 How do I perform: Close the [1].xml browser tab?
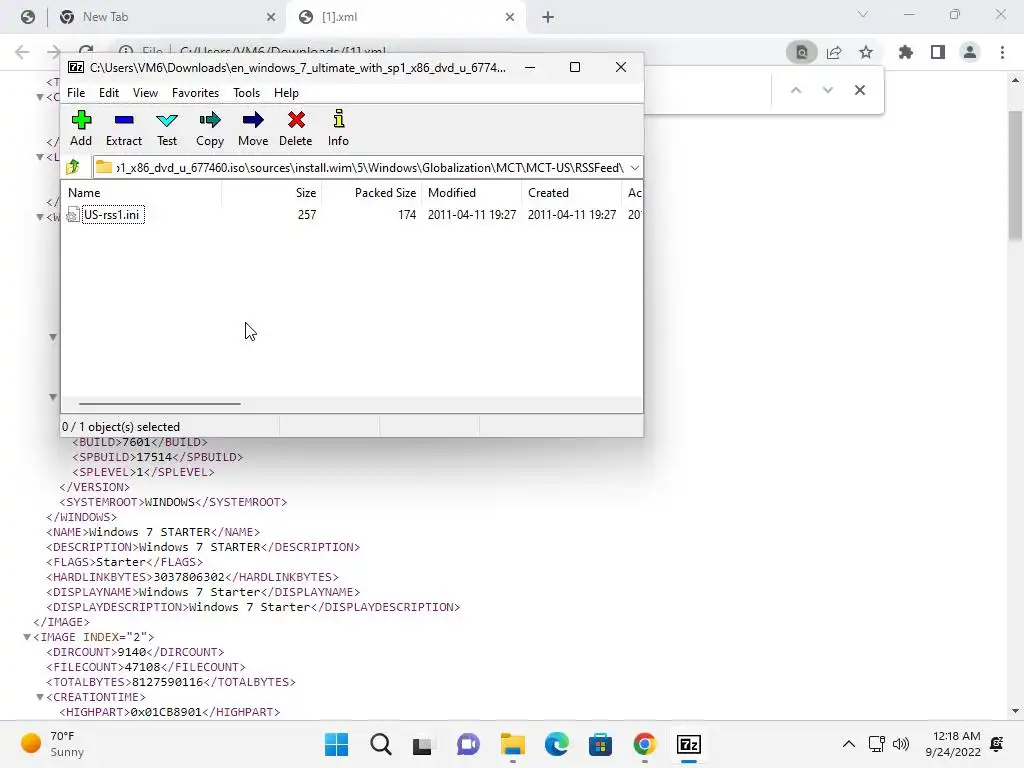coord(510,17)
